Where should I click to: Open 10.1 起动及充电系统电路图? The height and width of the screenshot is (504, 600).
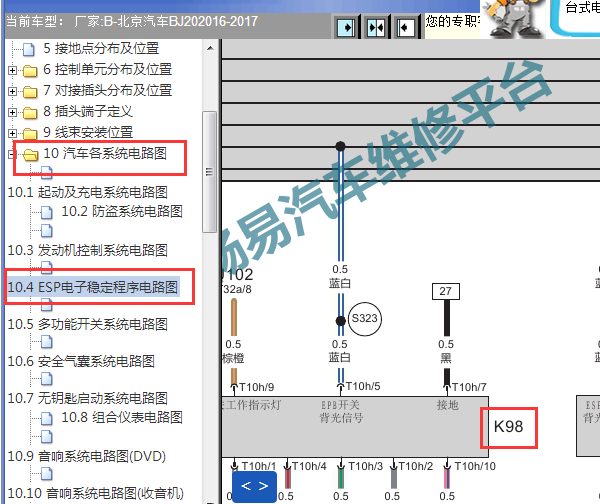[x=88, y=192]
